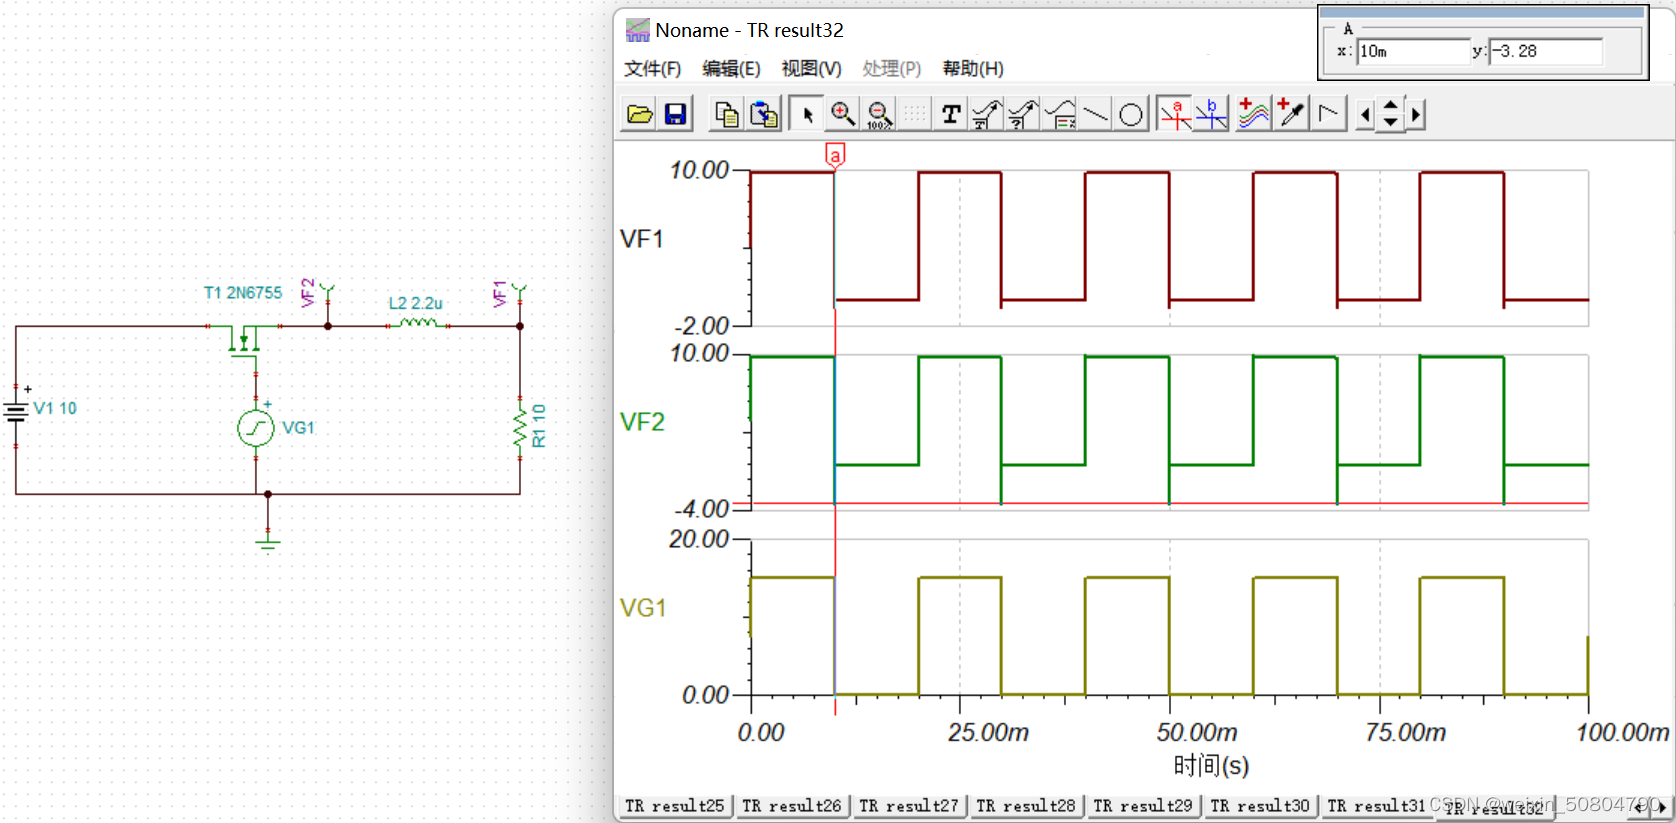The height and width of the screenshot is (823, 1676).
Task: Click the x value field in cursor panel A
Action: [x=1413, y=51]
